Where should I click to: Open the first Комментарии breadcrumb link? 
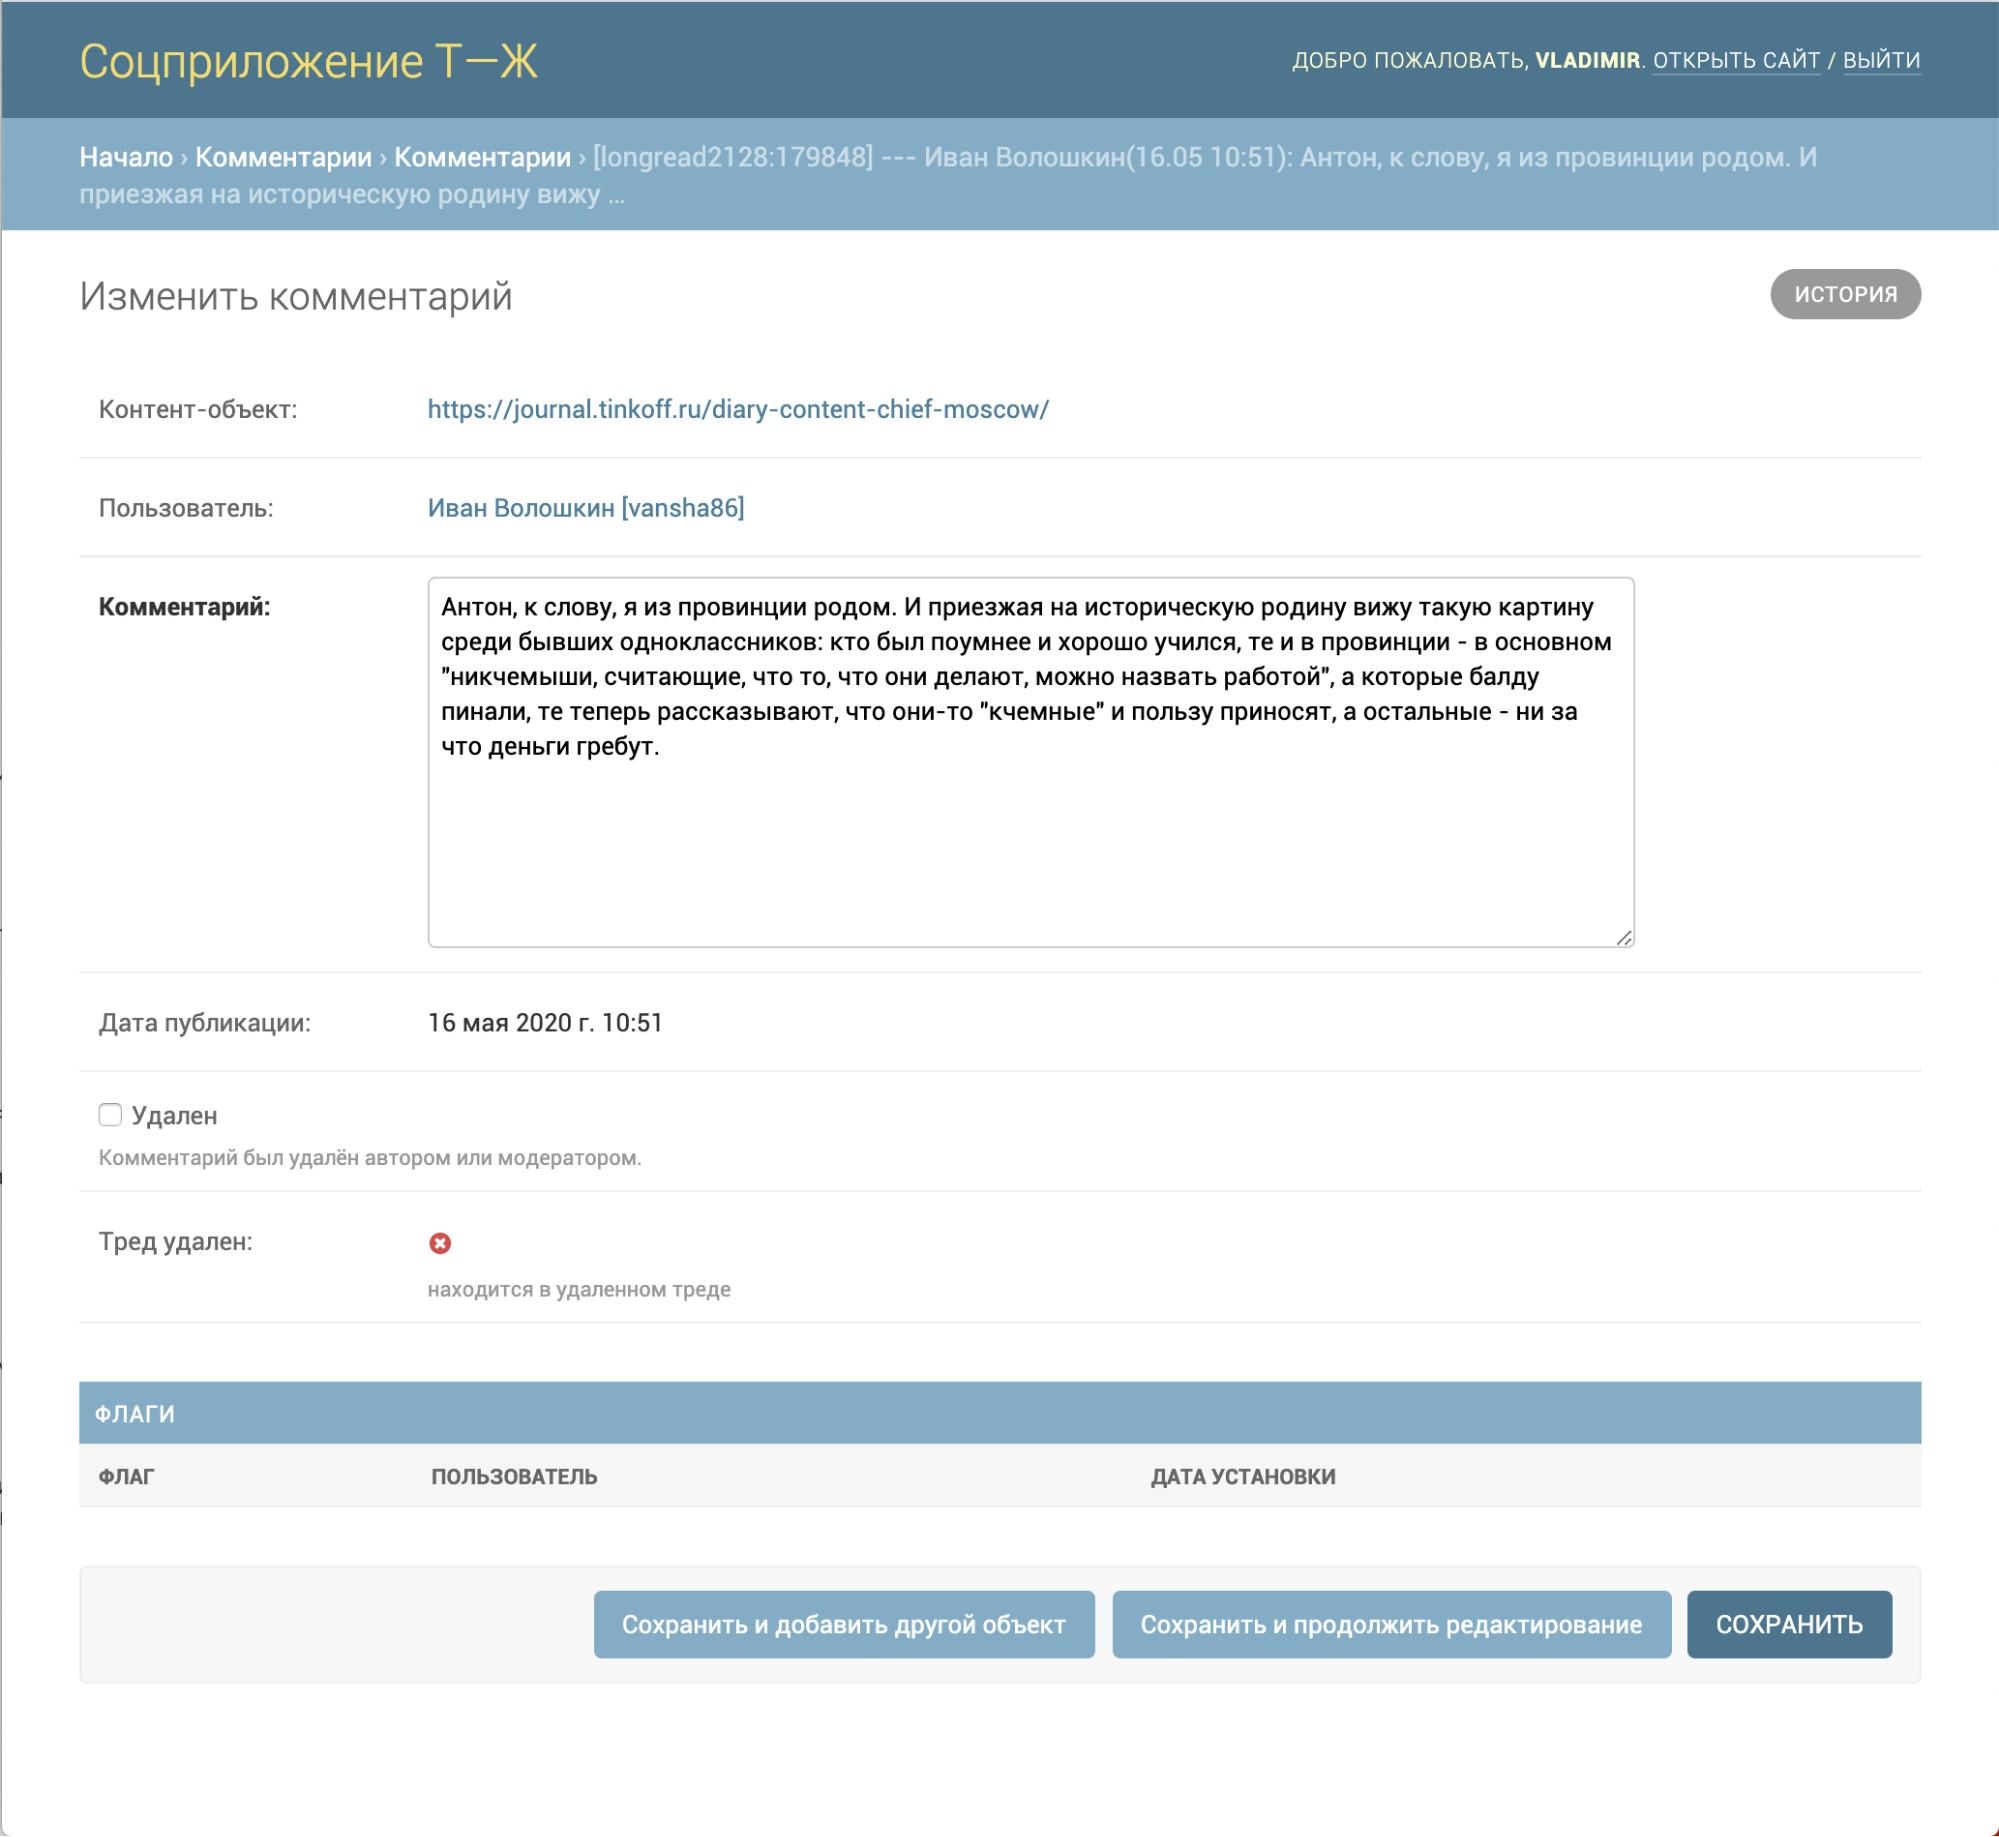coord(283,157)
